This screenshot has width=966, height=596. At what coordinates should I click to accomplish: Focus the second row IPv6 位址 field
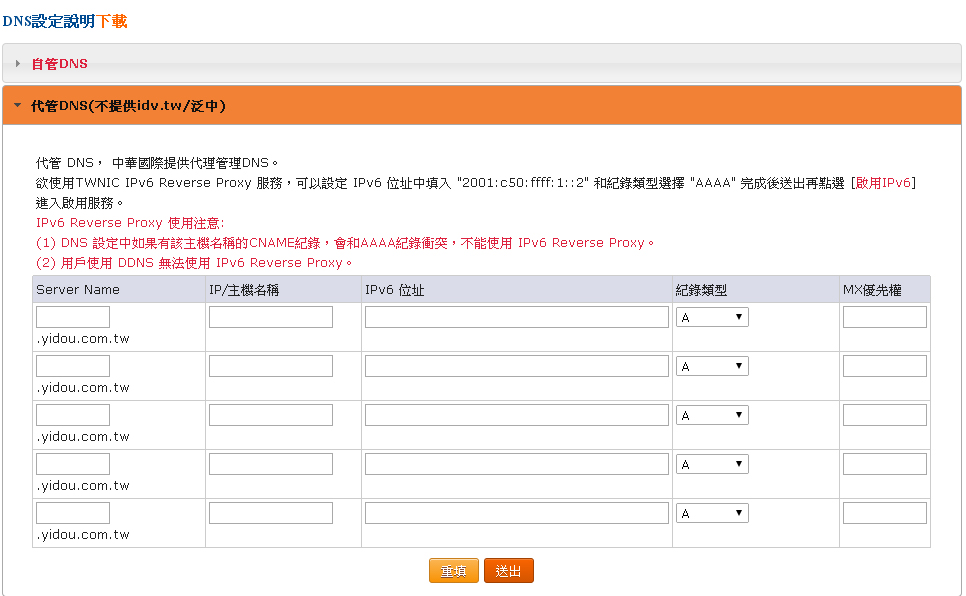[x=516, y=366]
